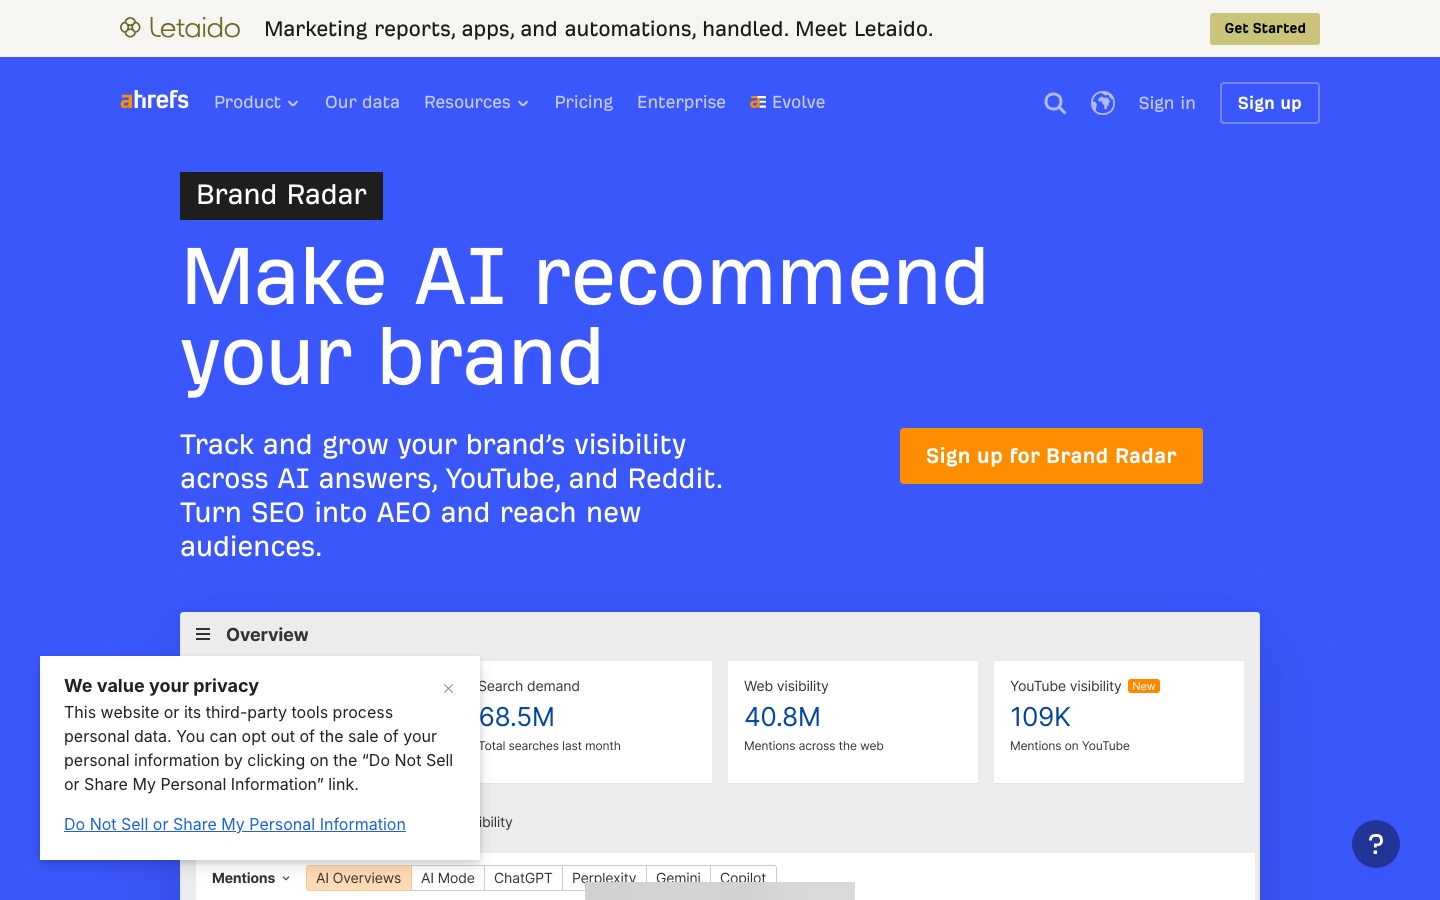Select the AI Mode tab

pyautogui.click(x=448, y=878)
